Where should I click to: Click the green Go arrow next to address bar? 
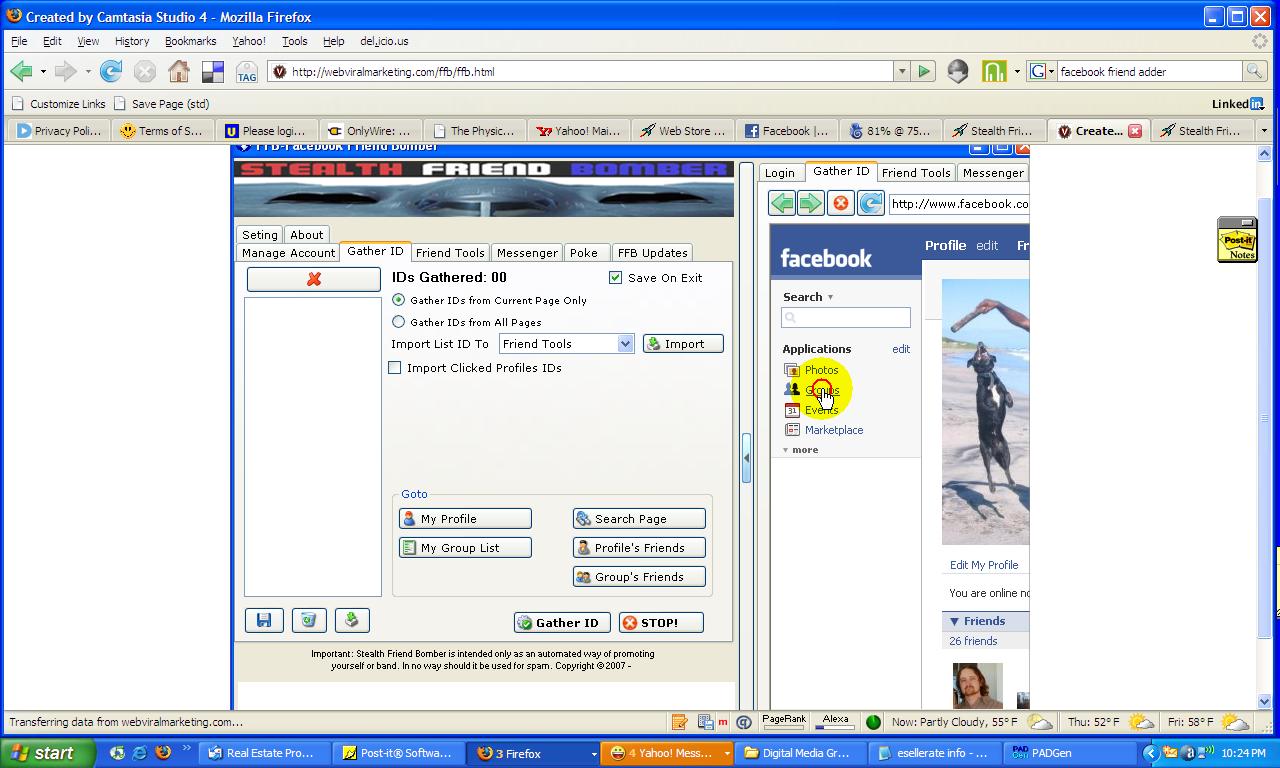click(x=924, y=71)
